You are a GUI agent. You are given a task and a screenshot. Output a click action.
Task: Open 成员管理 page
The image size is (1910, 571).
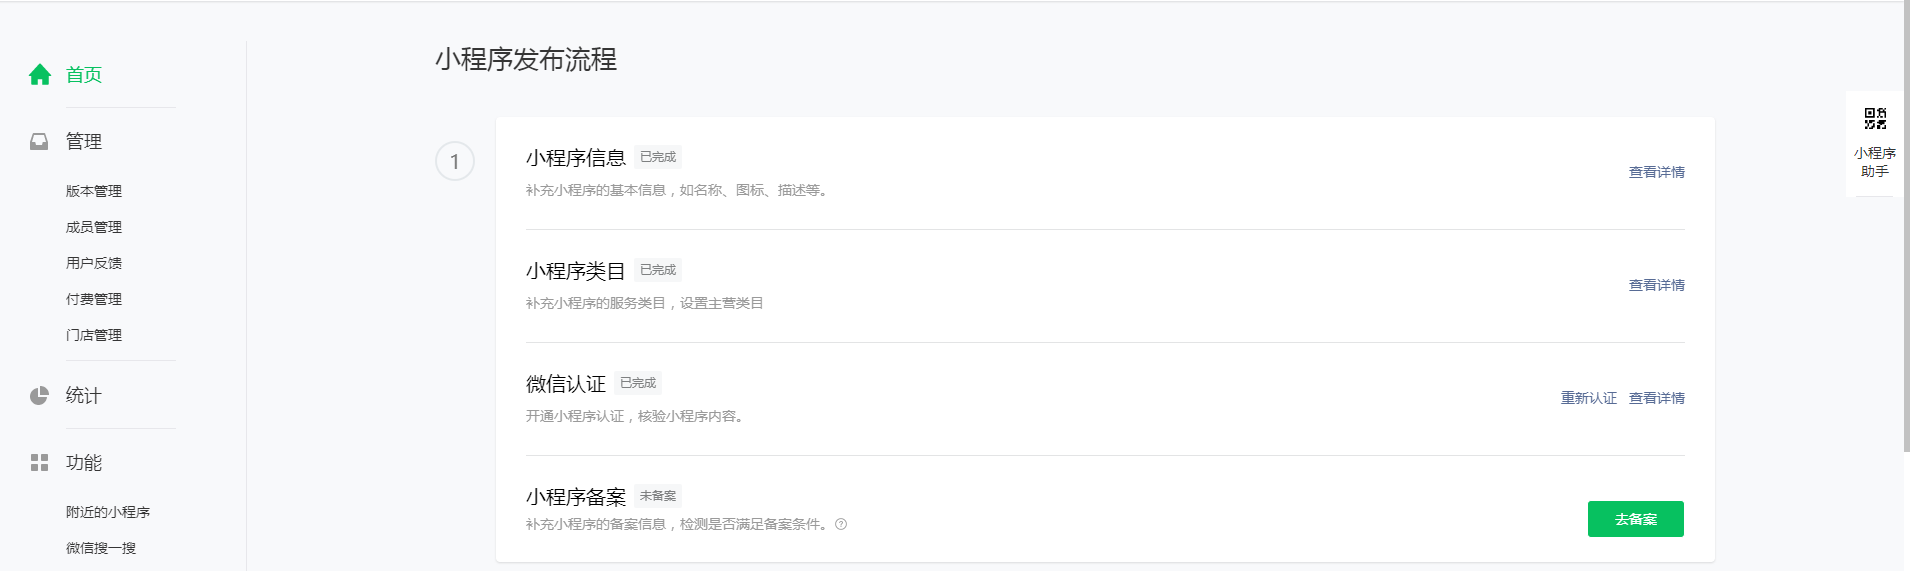pyautogui.click(x=94, y=227)
